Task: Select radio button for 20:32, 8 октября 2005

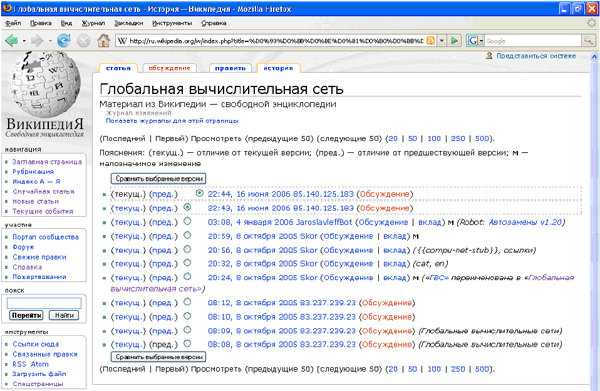Action: (x=187, y=263)
